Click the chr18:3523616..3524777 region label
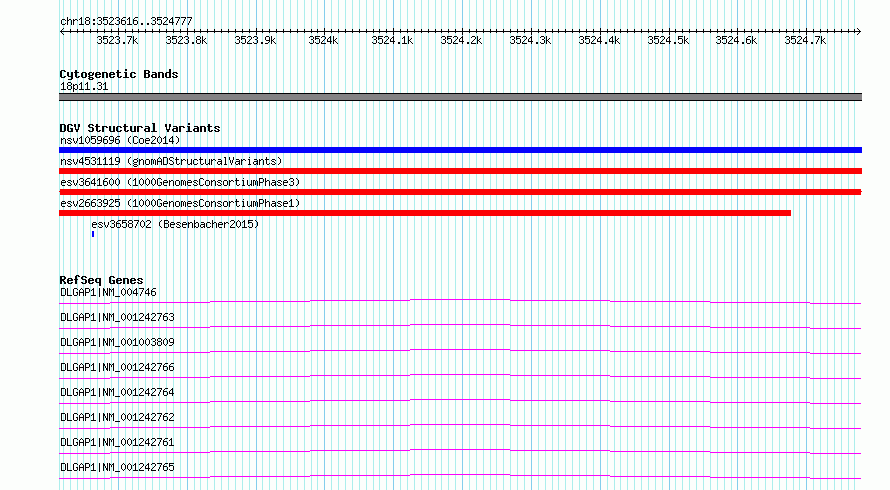Screen dimensions: 890x490 127,21
